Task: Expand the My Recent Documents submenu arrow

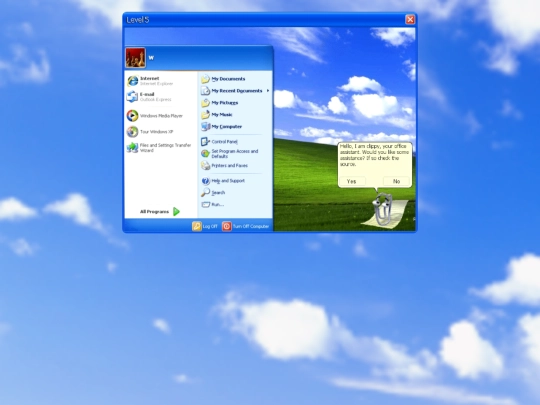Action: click(x=268, y=91)
